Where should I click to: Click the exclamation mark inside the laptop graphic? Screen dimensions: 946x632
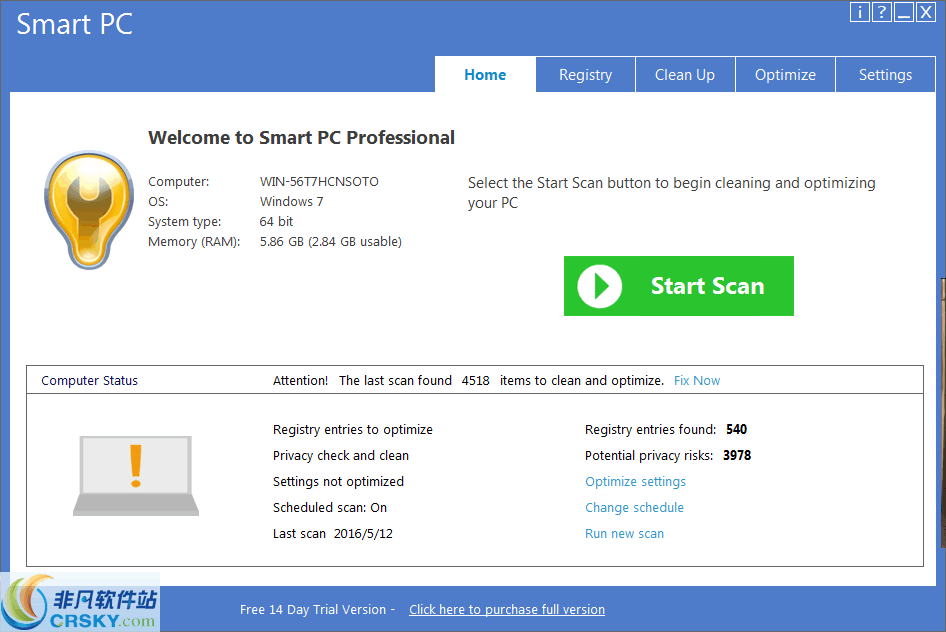pyautogui.click(x=134, y=466)
